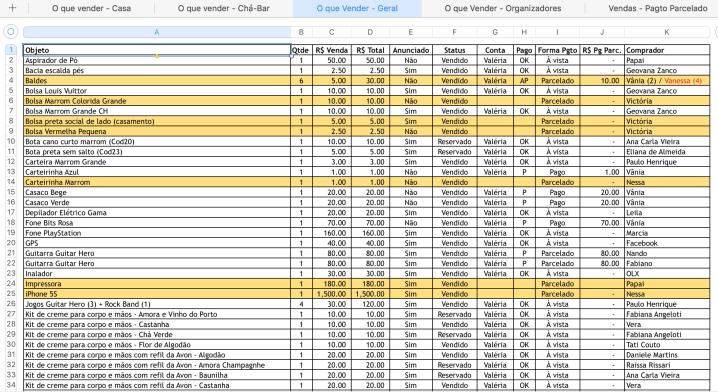This screenshot has height=392, width=718.
Task: Open the 'O que Vender - Organizadores' tab
Action: pyautogui.click(x=503, y=8)
